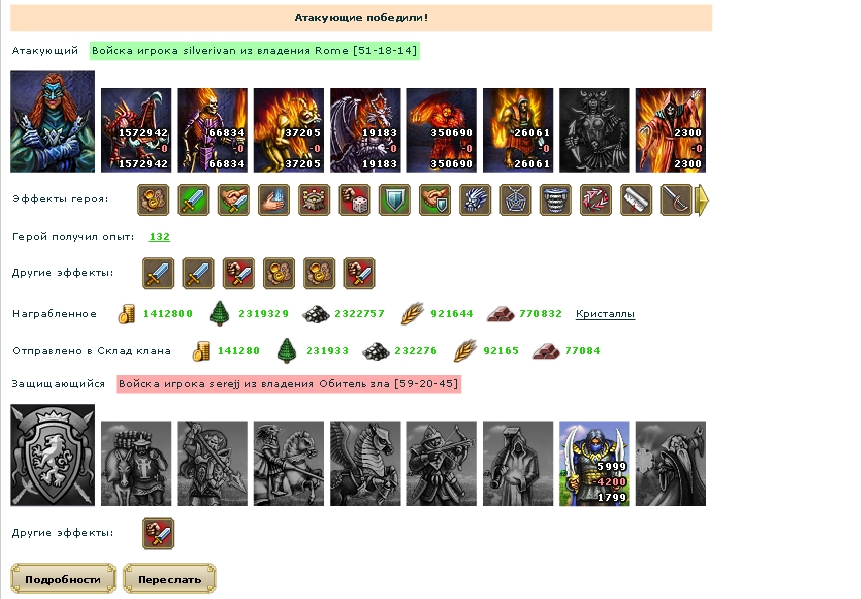Click the sabre hero effect icon
This screenshot has height=599, width=861.
[x=676, y=200]
